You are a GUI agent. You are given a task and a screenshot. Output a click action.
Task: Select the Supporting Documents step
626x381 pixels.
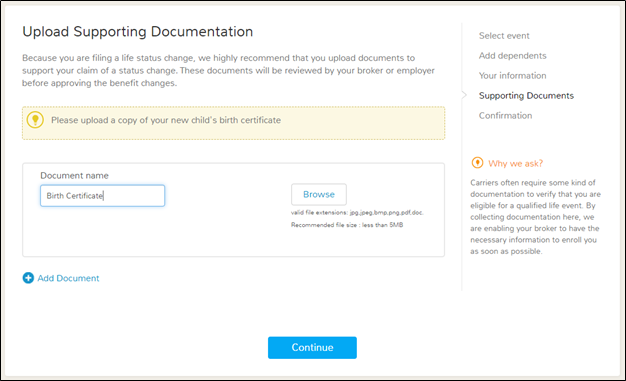point(526,96)
